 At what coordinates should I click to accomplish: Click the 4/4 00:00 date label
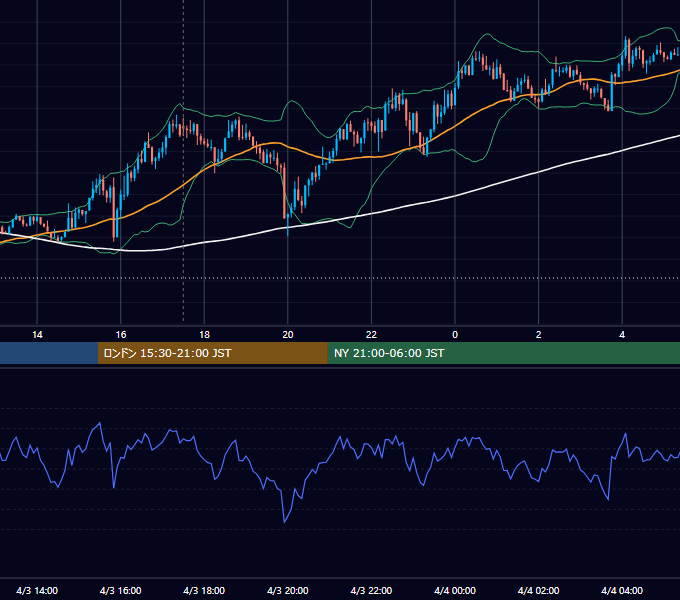455,590
